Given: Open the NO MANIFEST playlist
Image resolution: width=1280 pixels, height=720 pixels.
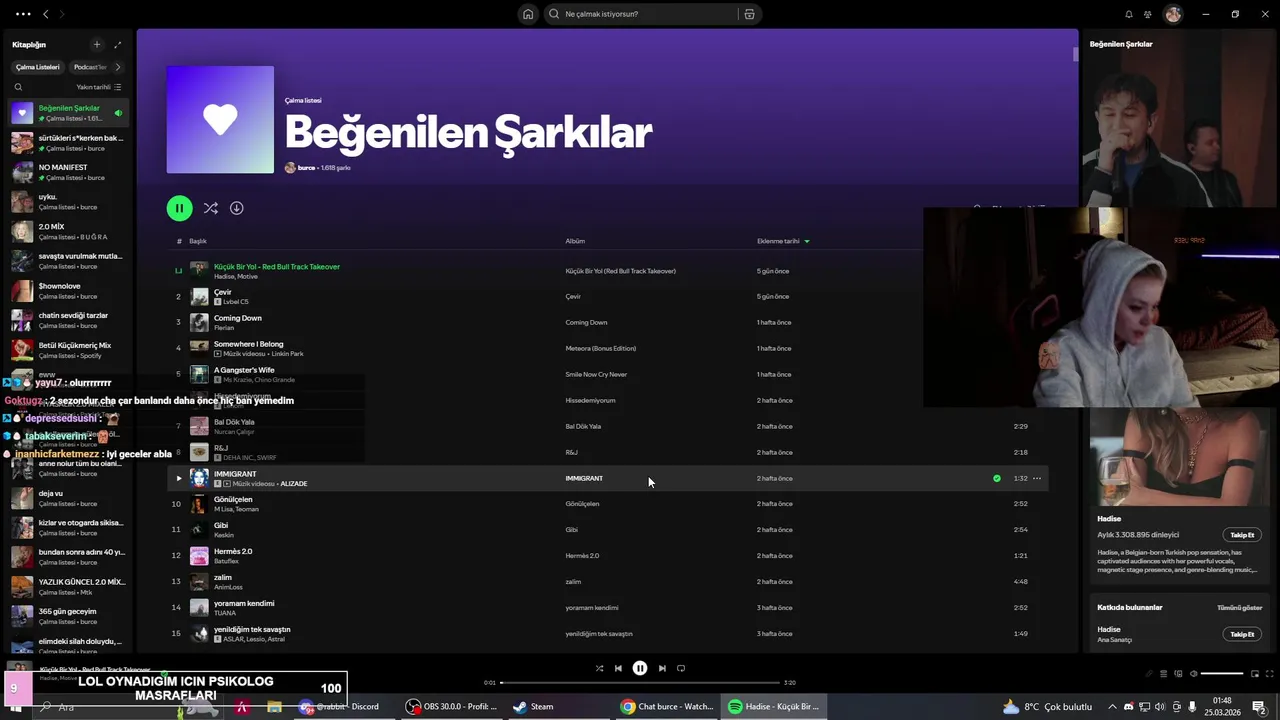Looking at the screenshot, I should [67, 172].
